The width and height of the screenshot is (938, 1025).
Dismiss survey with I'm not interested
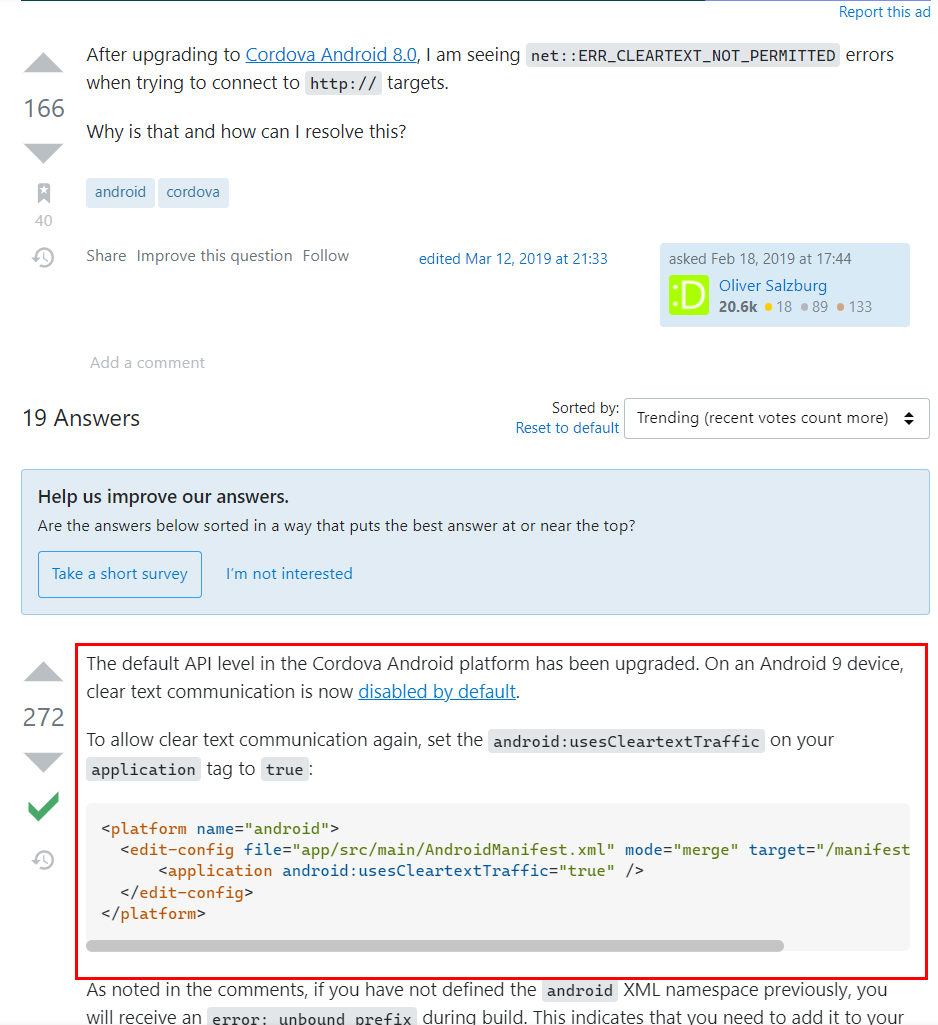289,574
